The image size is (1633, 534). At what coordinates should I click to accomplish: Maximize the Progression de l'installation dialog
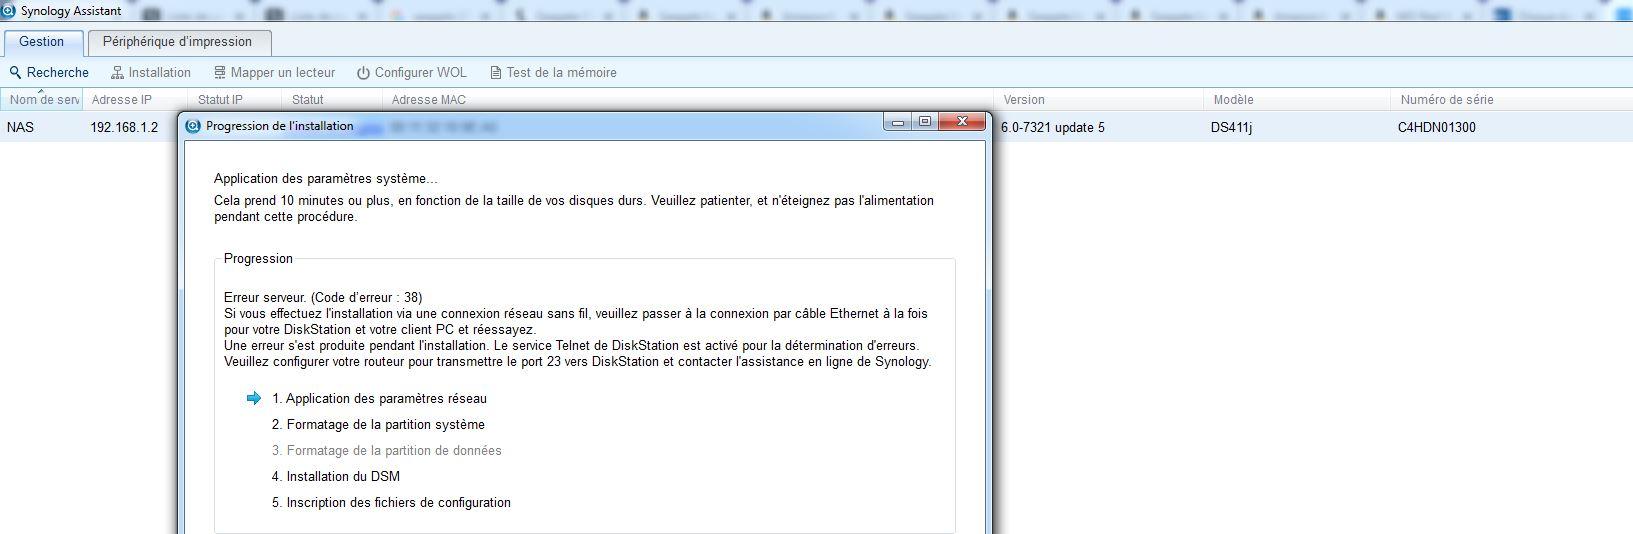(x=925, y=122)
